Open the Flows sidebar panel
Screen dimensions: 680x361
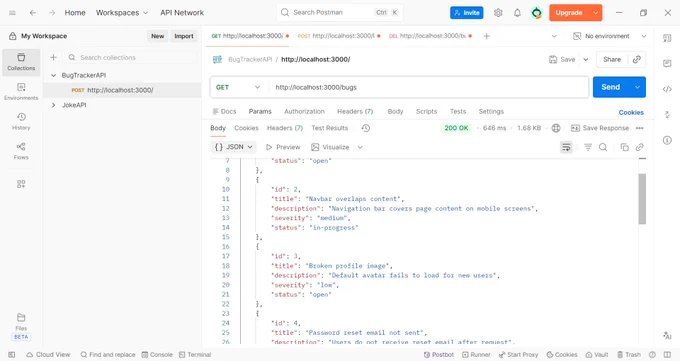click(x=21, y=151)
